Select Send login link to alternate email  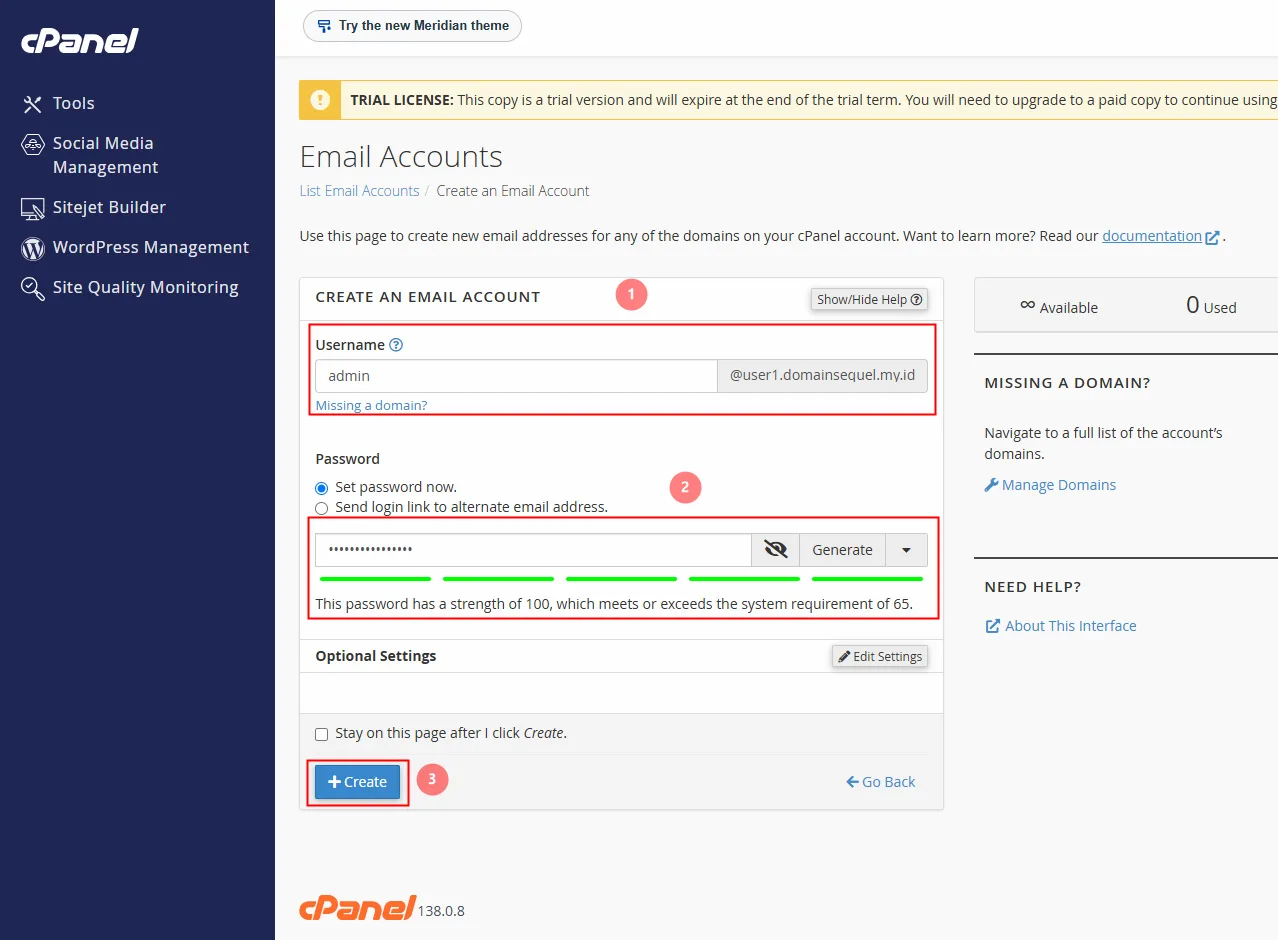pos(321,508)
